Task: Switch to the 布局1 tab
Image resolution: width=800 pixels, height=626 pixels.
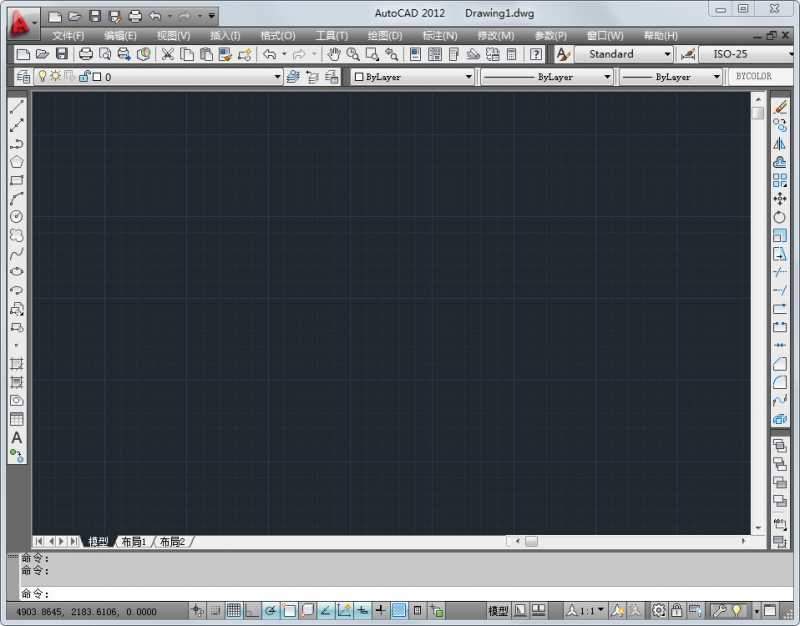Action: [133, 541]
